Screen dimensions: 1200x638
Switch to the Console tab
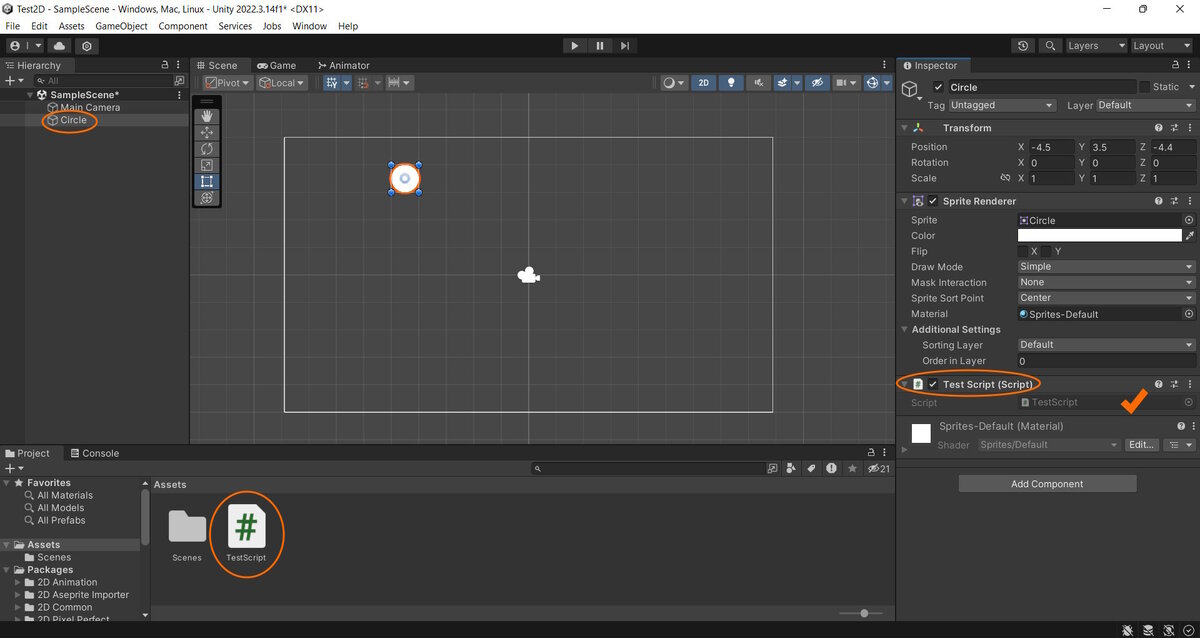point(93,453)
